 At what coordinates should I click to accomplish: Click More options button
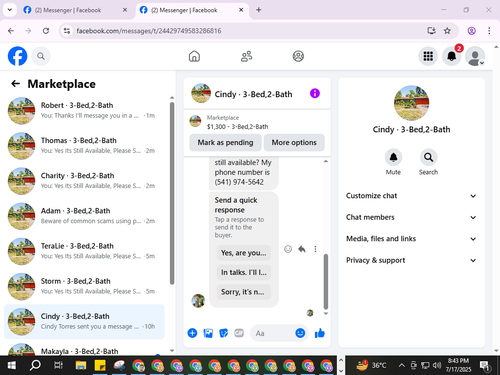click(294, 142)
